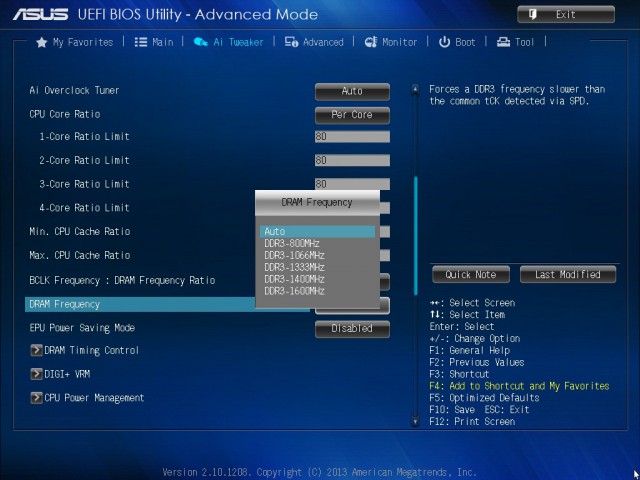This screenshot has width=640, height=480.
Task: Click the CPU Core Ratio label
Action: pos(64,114)
